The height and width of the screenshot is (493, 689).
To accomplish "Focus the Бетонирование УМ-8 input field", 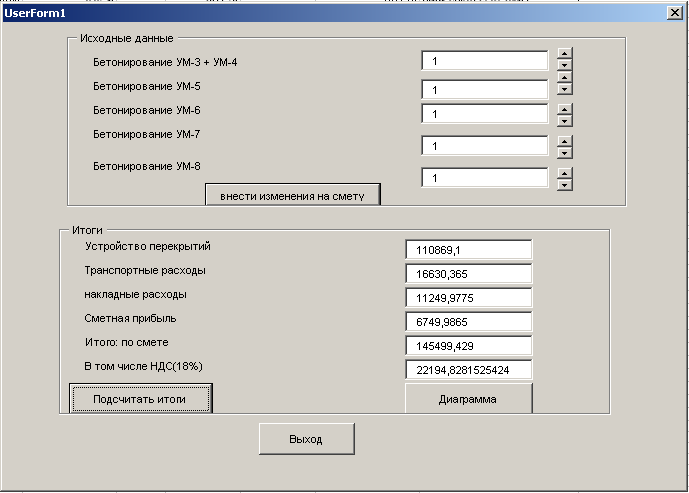I will (x=485, y=178).
